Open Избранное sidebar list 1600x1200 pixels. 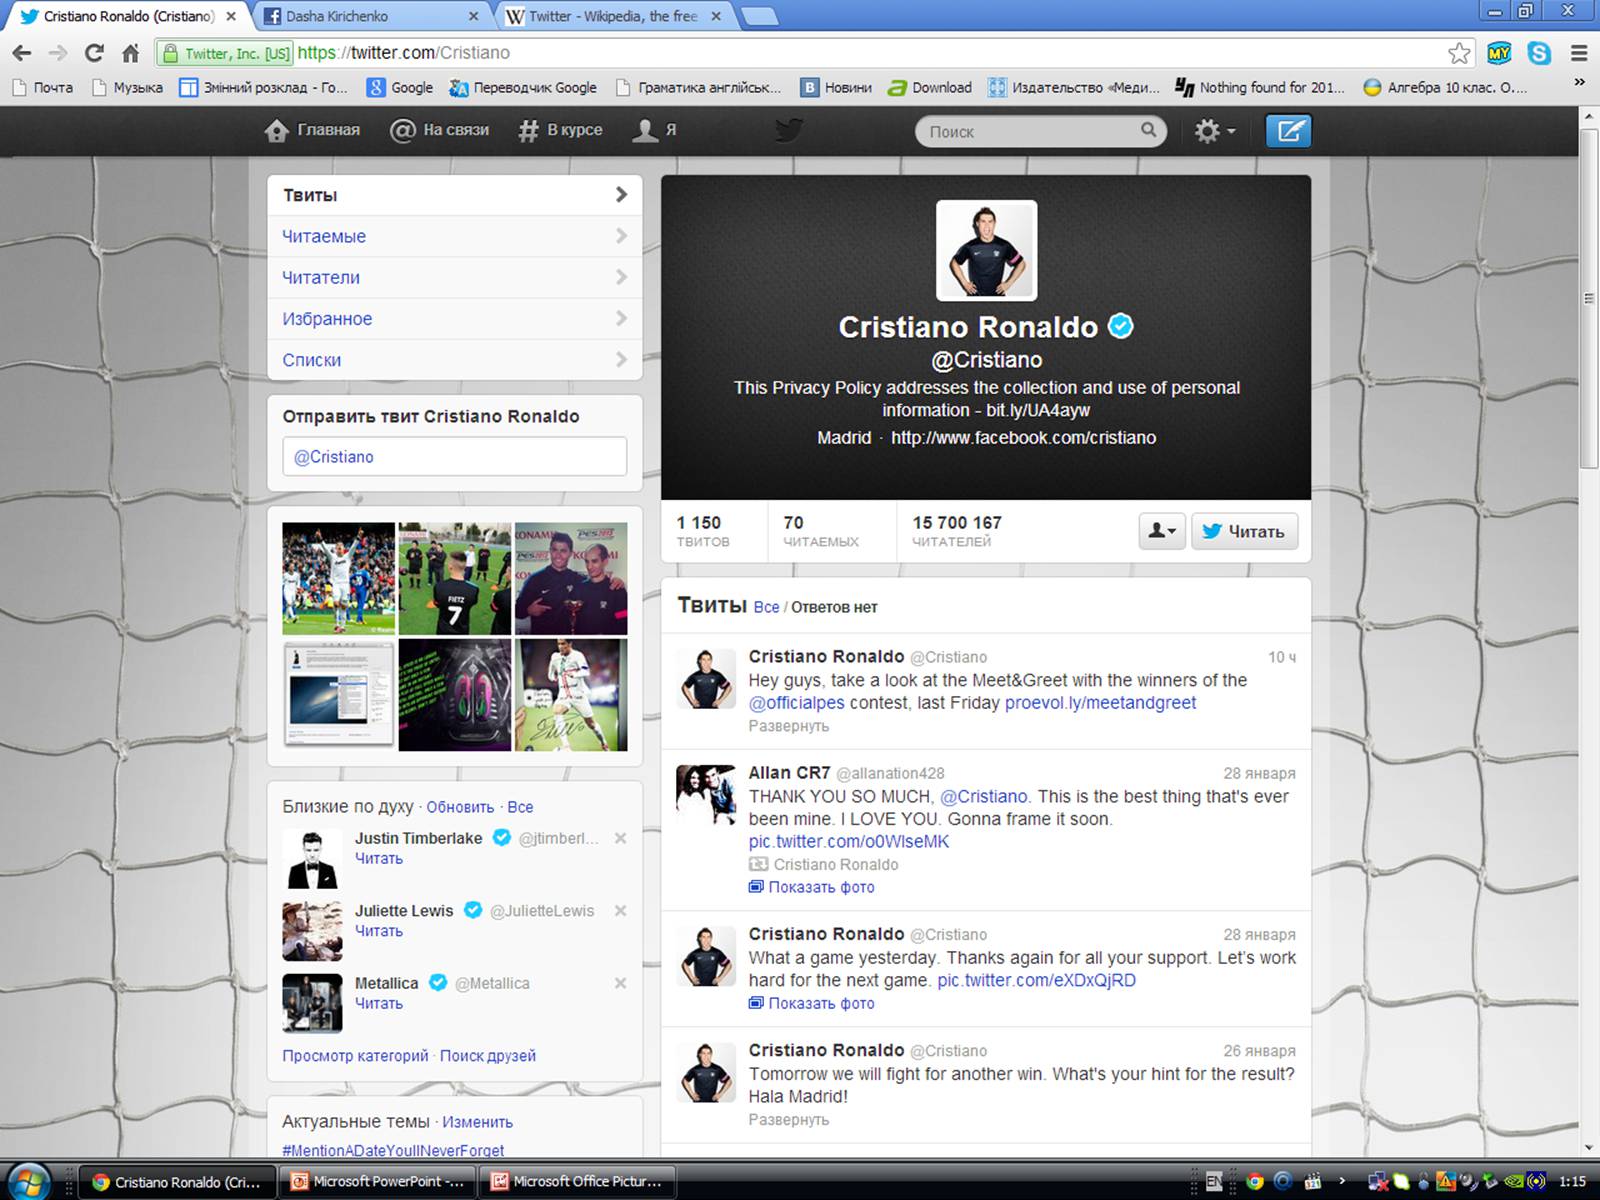[455, 318]
